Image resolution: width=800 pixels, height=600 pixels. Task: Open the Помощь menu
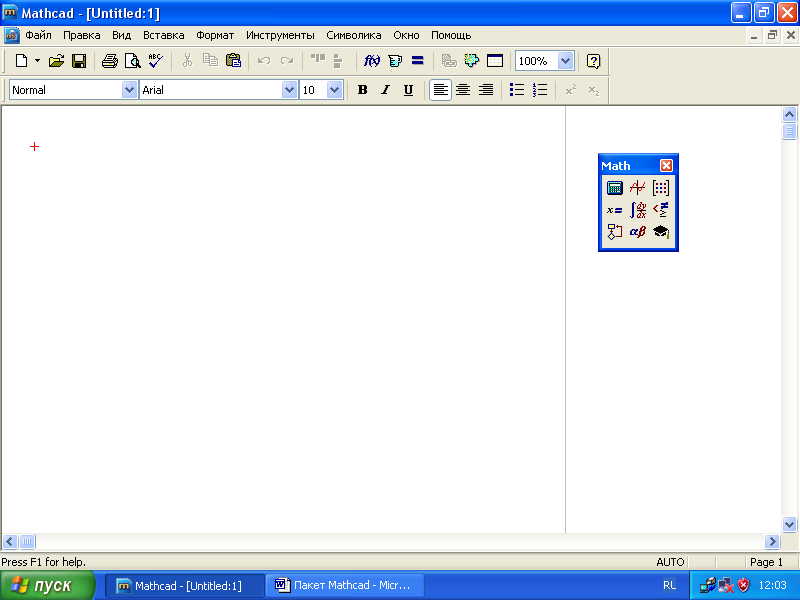pos(451,35)
